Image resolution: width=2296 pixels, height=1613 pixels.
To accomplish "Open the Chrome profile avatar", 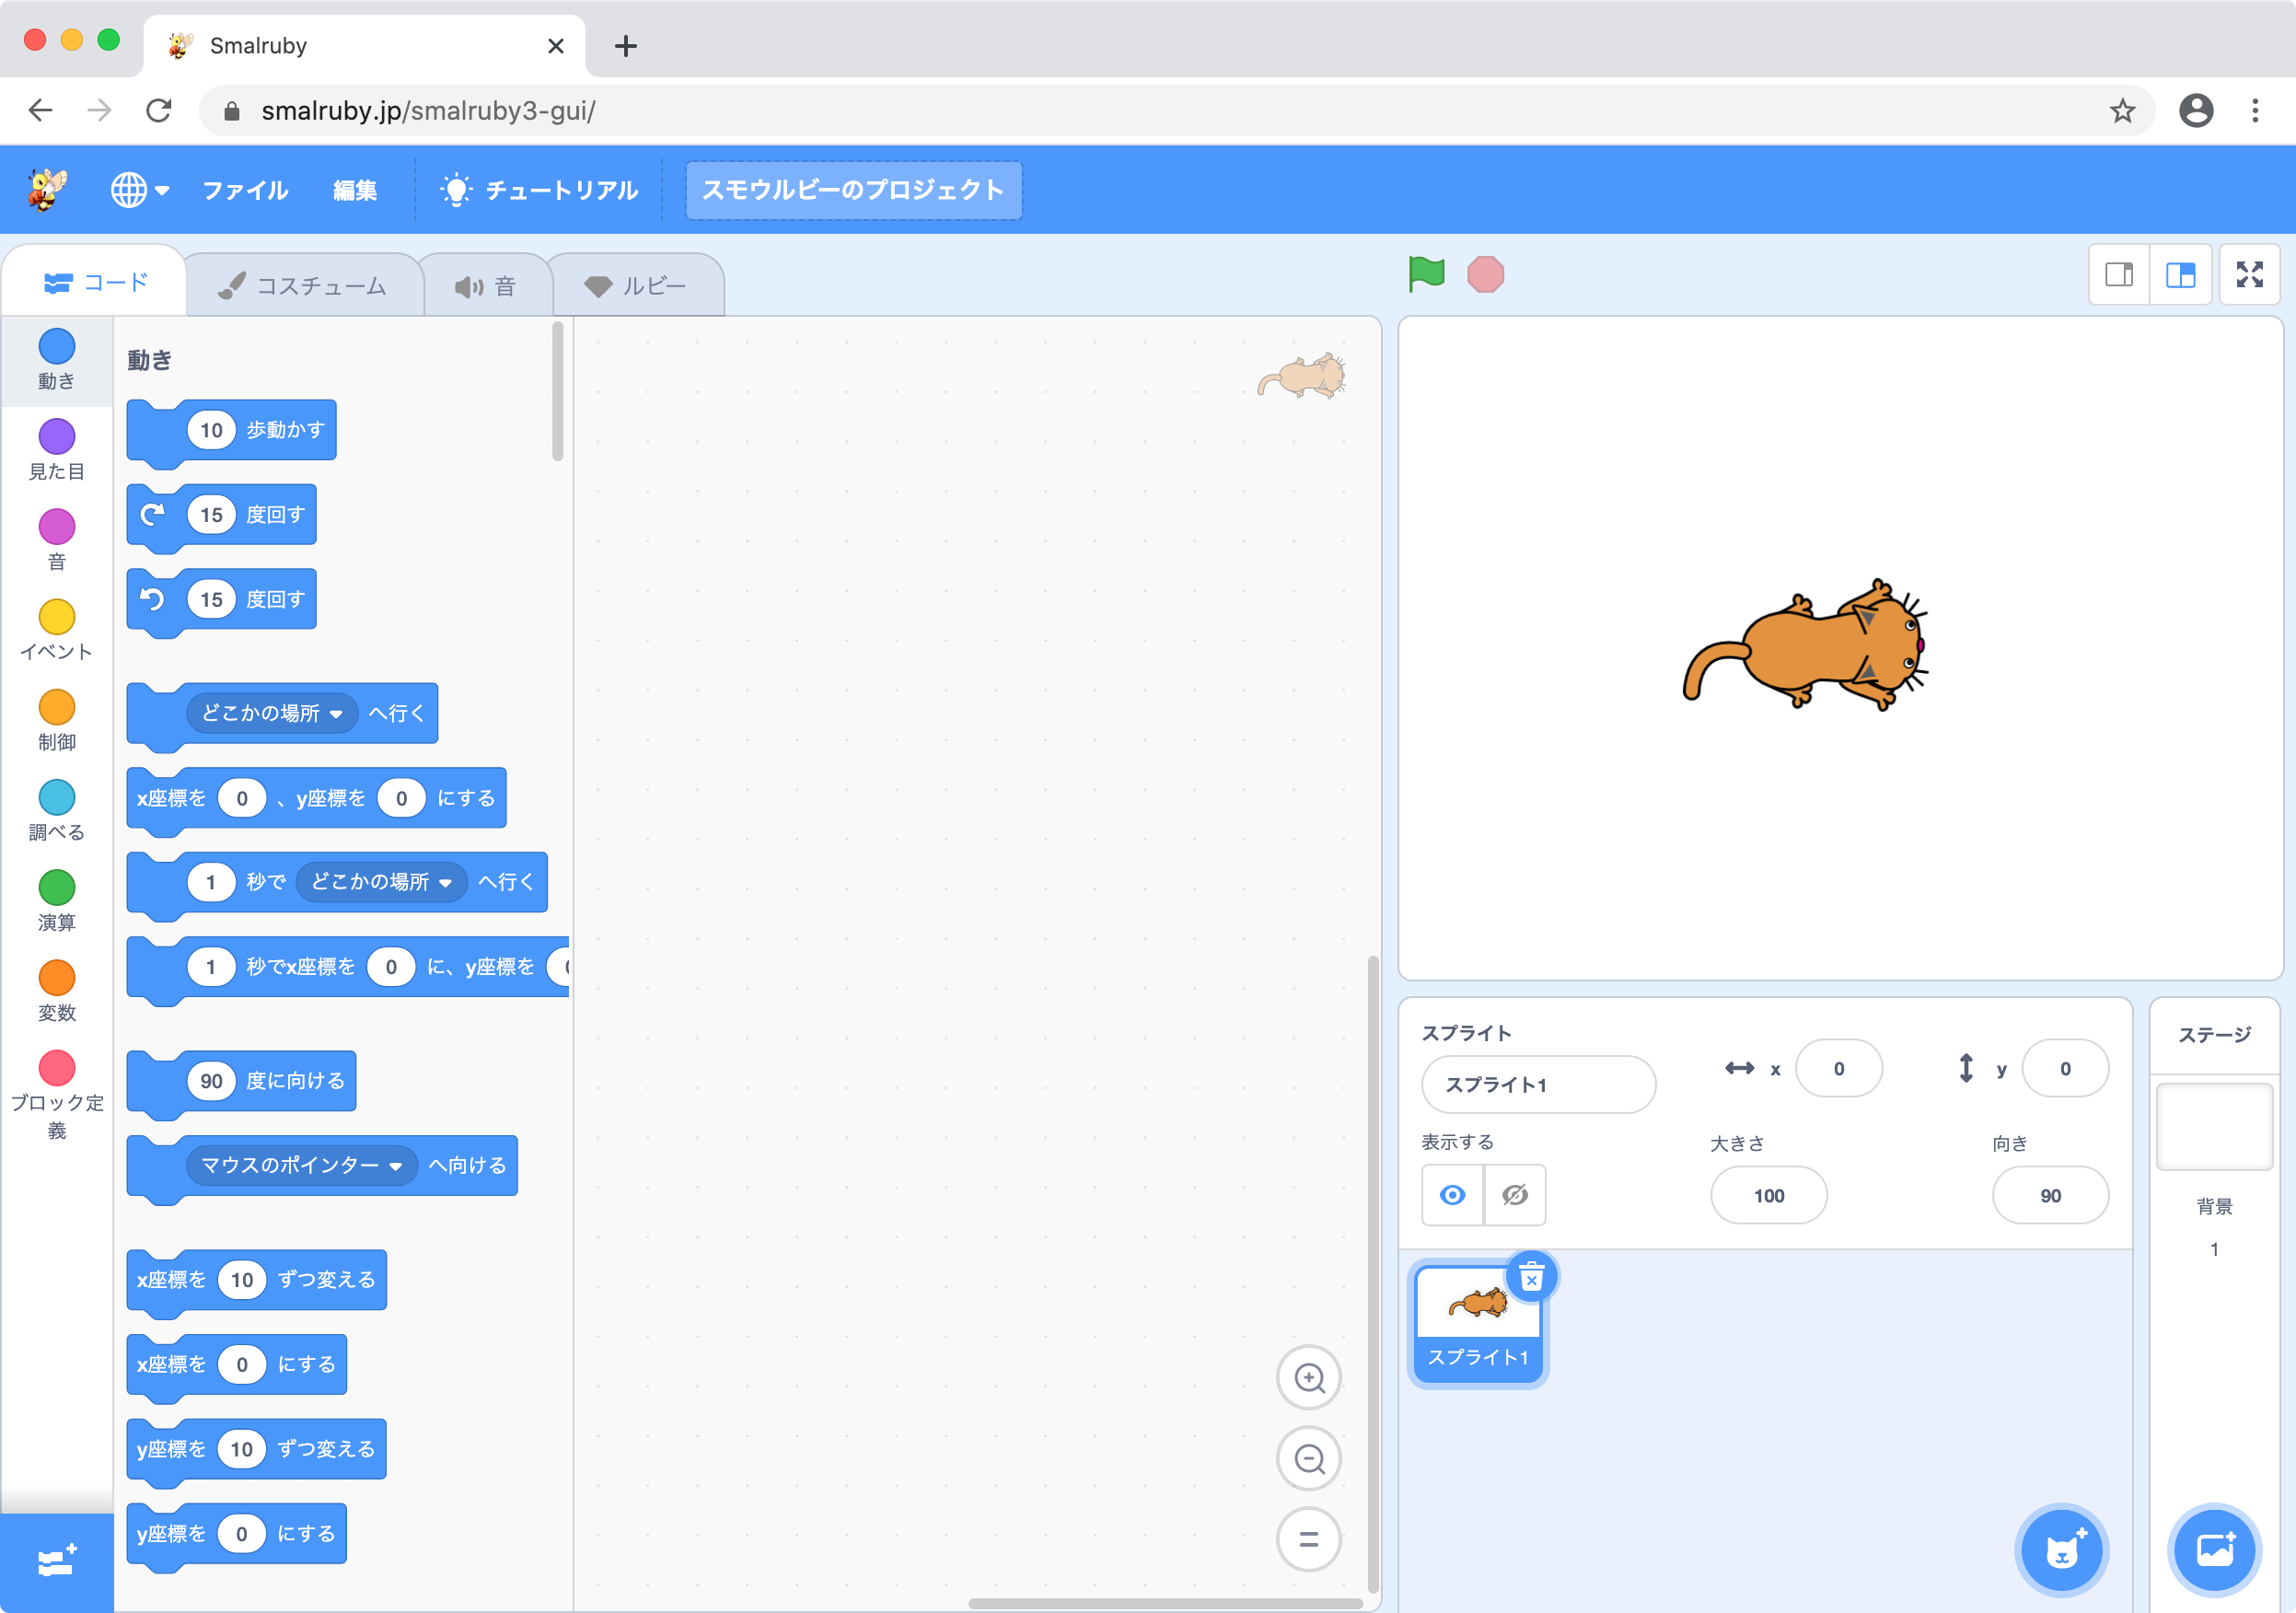I will pos(2196,110).
